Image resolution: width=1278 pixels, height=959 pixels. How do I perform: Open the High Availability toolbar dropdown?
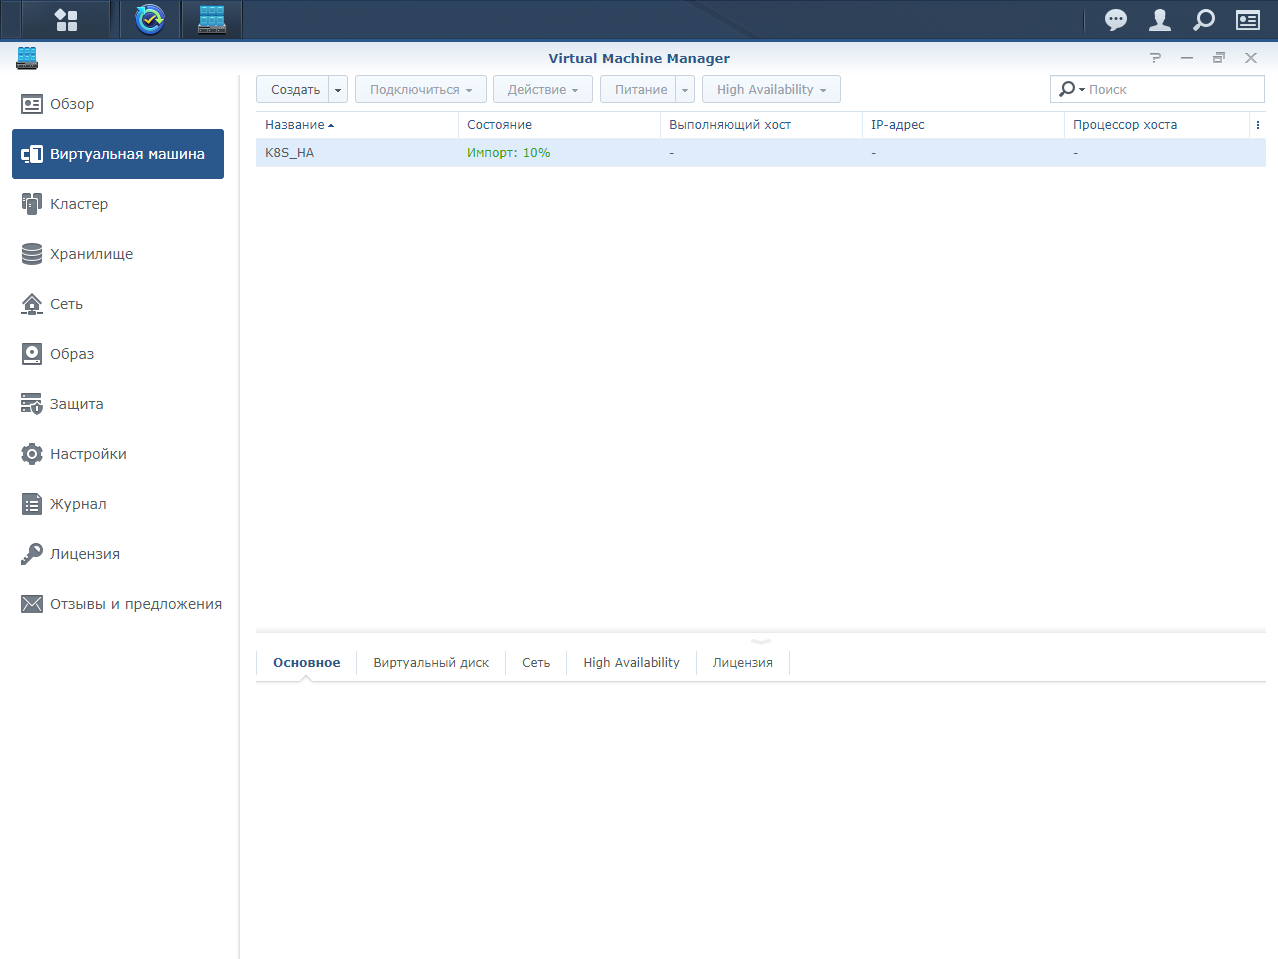pyautogui.click(x=771, y=89)
